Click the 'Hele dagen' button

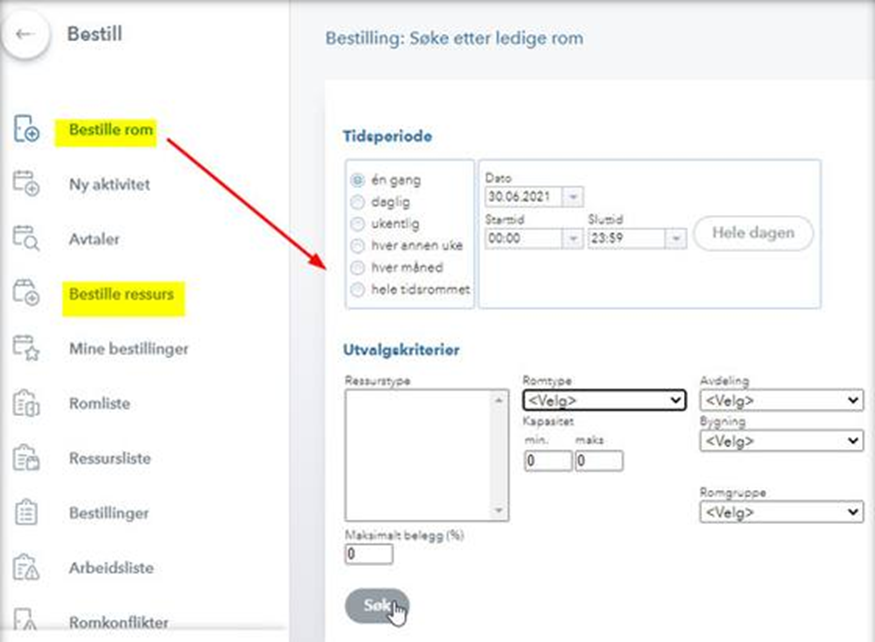pyautogui.click(x=753, y=233)
